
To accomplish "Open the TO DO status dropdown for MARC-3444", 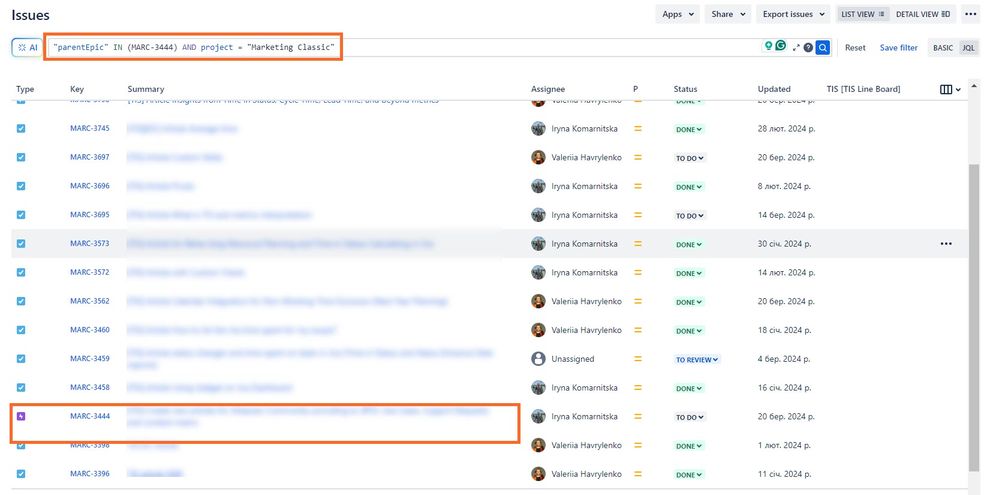I will coord(691,417).
